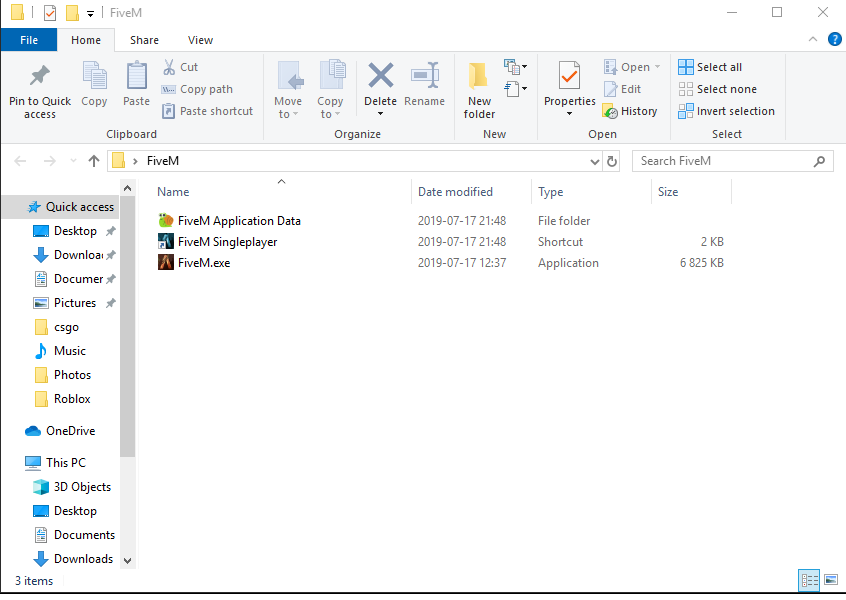Switch to large thumbnails view in status bar
846x600 pixels.
(x=830, y=580)
